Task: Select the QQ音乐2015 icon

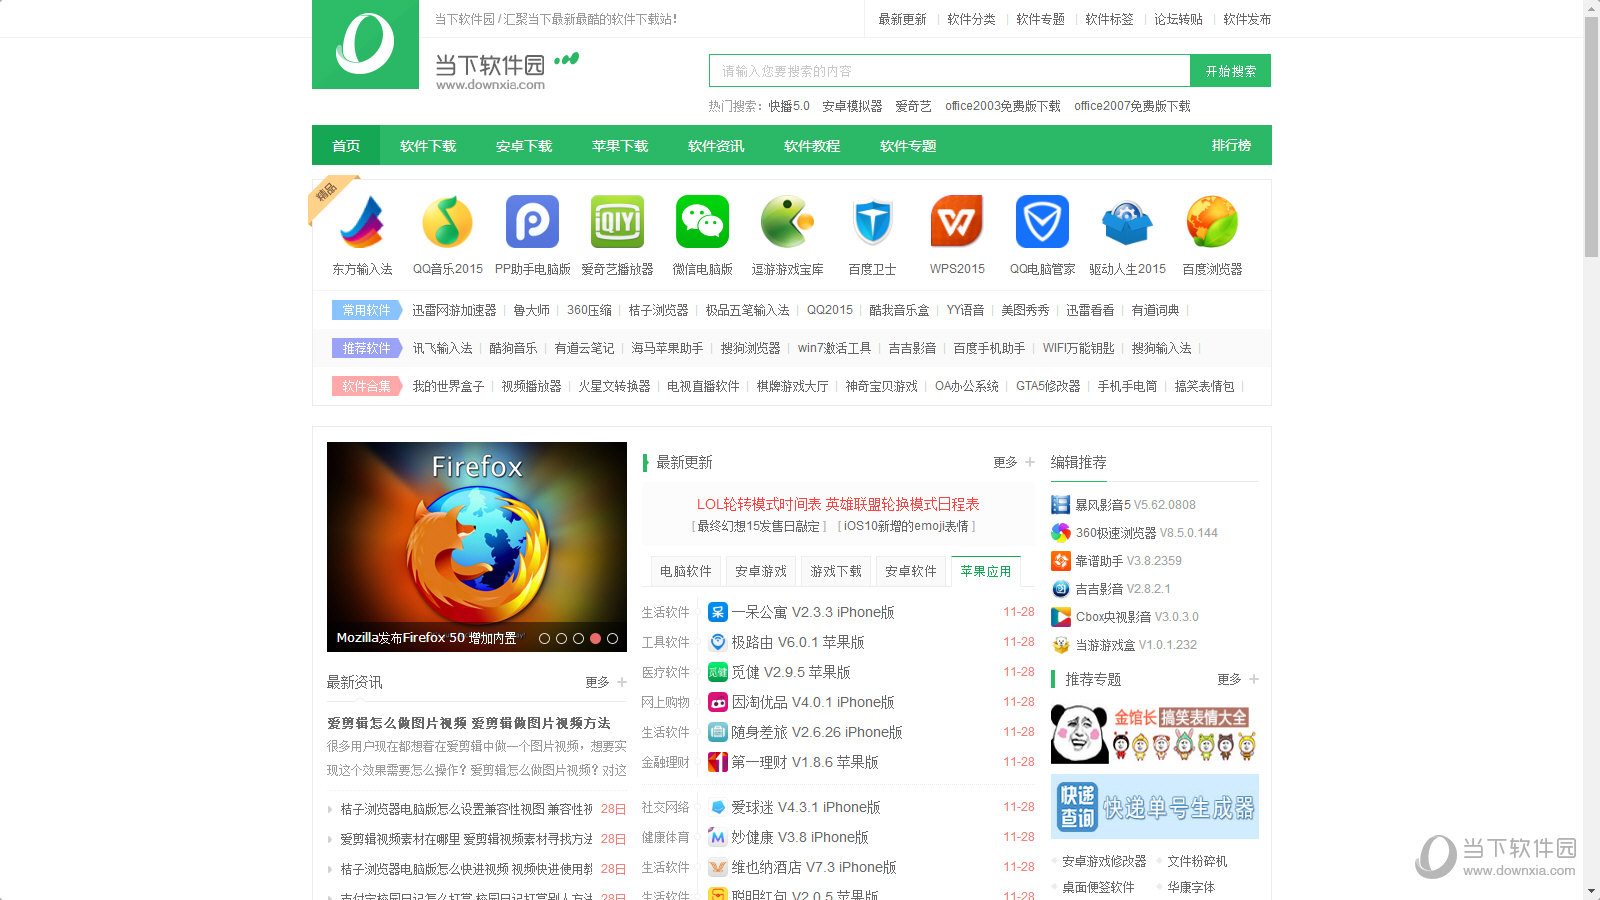Action: click(x=447, y=221)
